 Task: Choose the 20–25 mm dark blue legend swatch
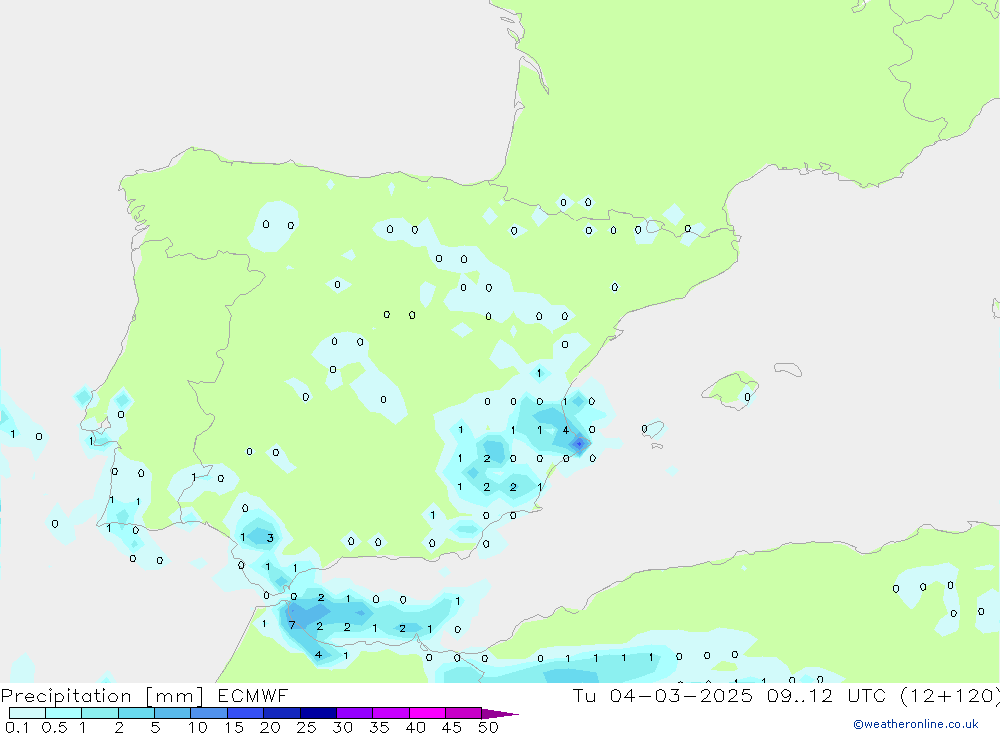pos(281,713)
